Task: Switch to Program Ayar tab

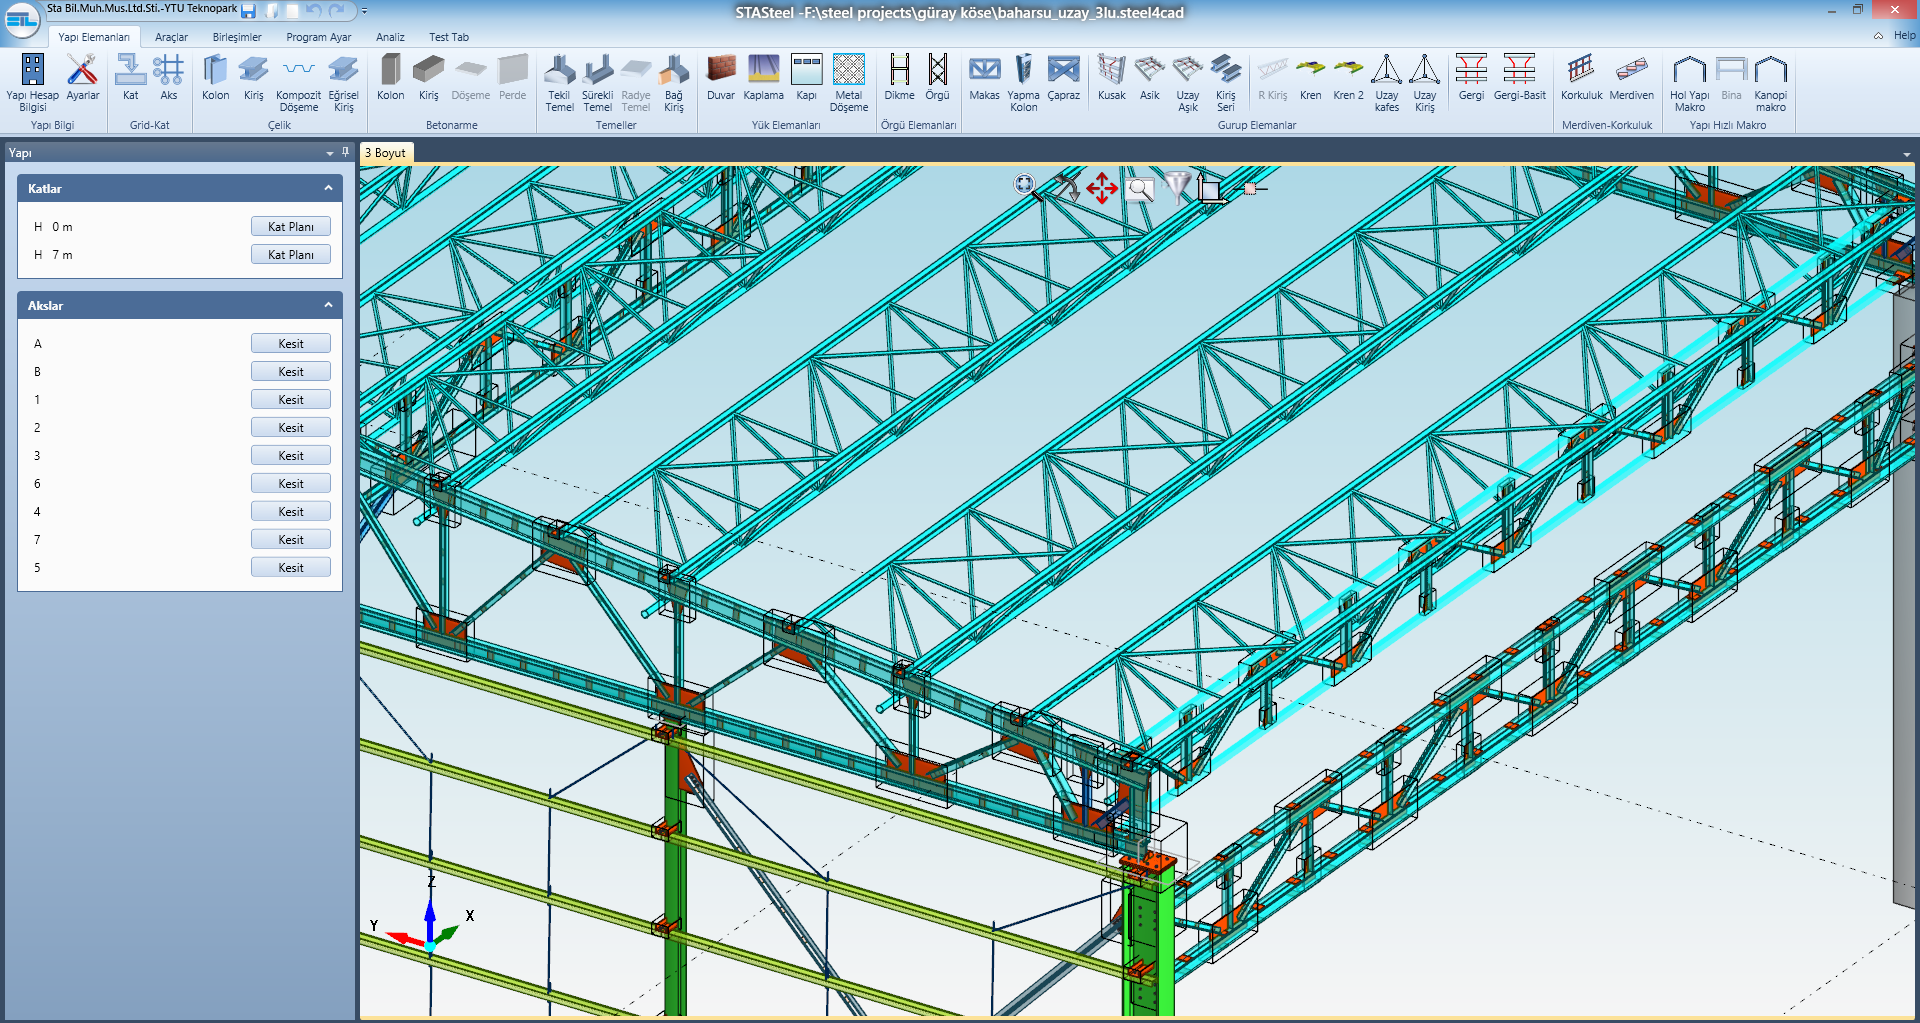Action: pos(319,37)
